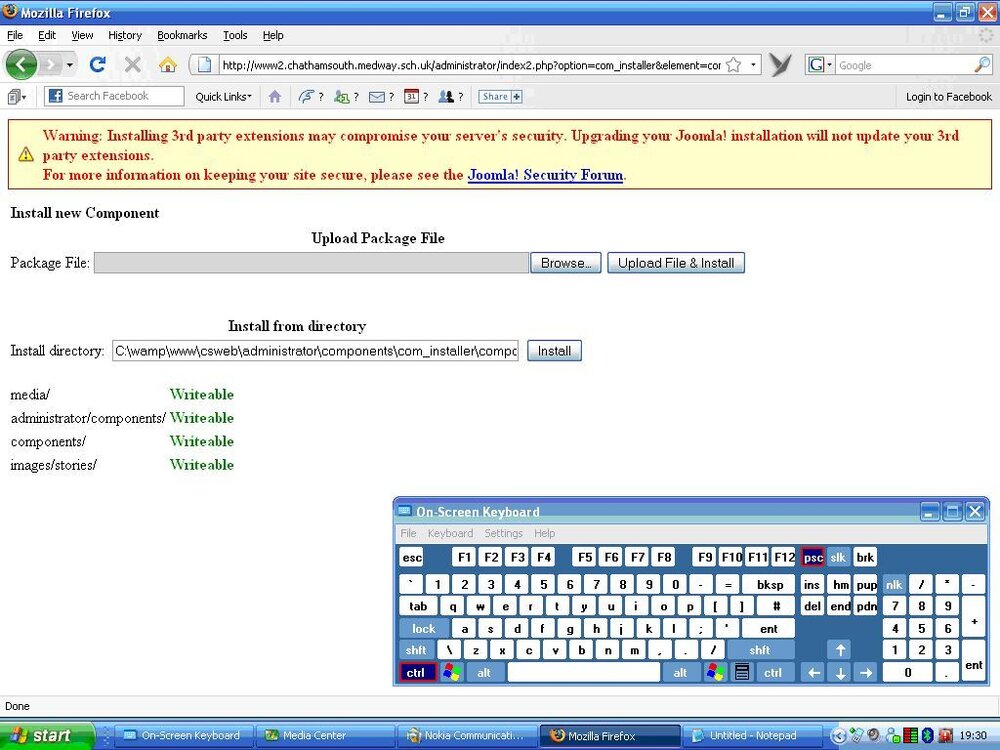Image resolution: width=1000 pixels, height=750 pixels.
Task: Open the search engine selector dropdown
Action: 820,64
